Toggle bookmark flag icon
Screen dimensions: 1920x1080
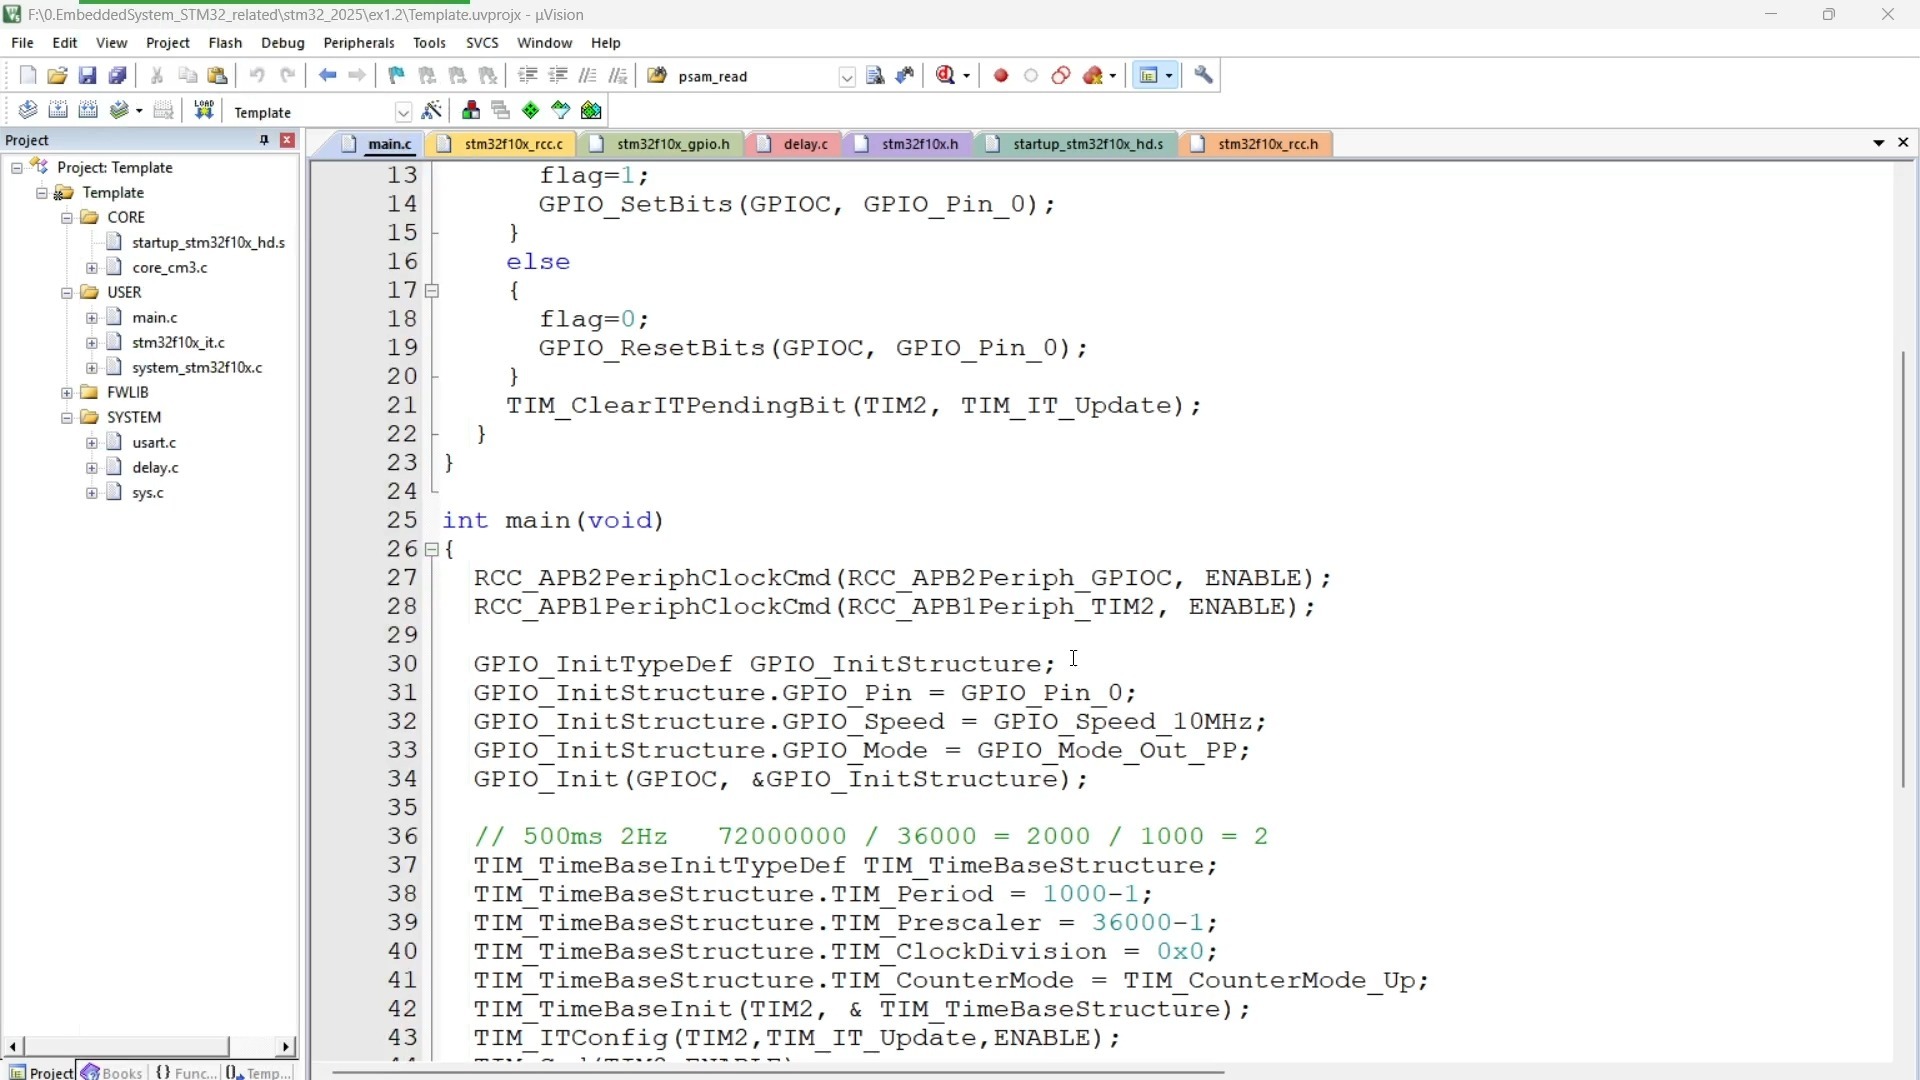click(396, 76)
